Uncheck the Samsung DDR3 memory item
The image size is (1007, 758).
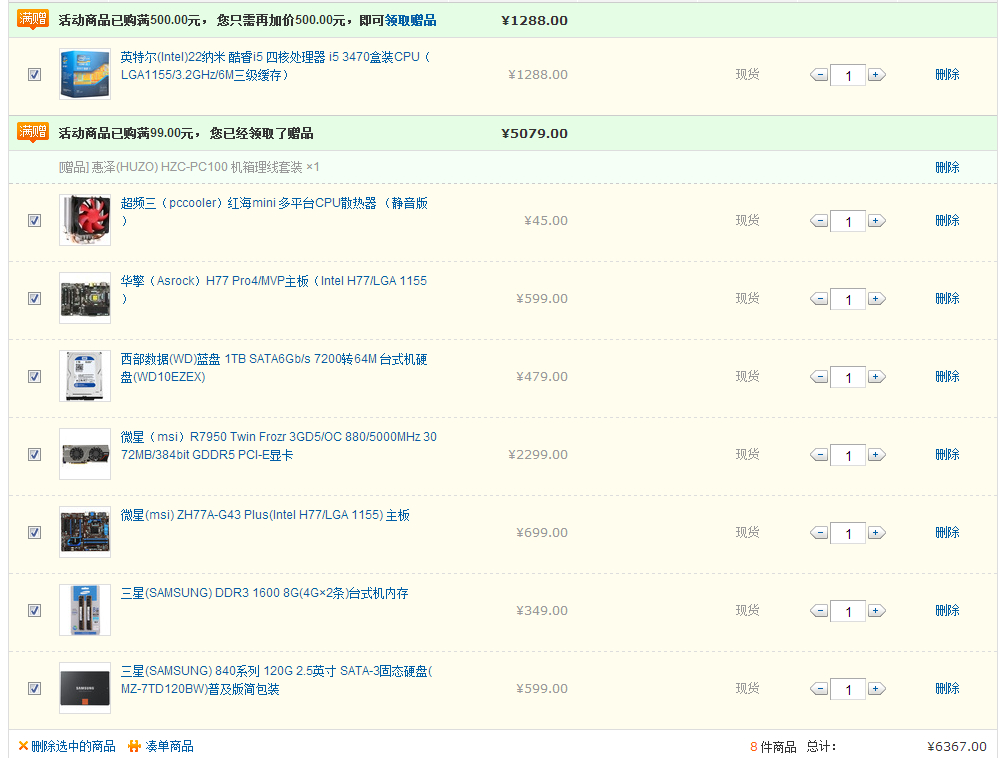coord(35,610)
